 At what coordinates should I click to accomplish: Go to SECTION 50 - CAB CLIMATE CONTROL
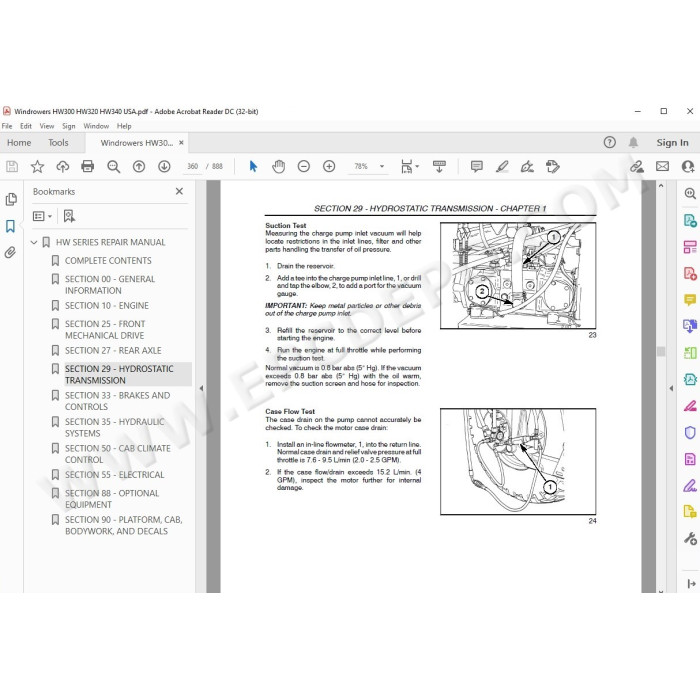(x=118, y=454)
